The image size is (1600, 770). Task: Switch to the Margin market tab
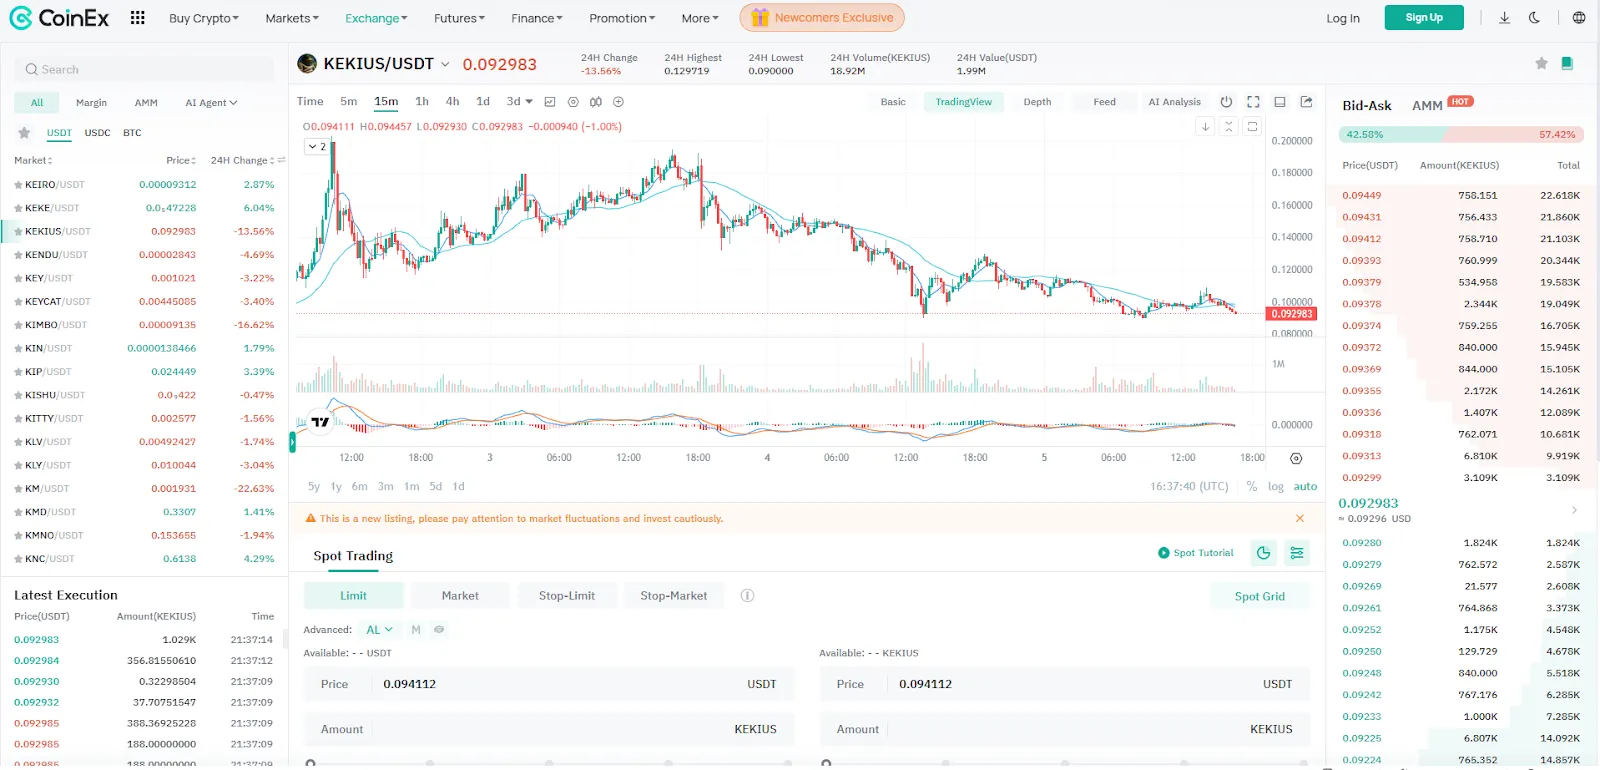click(x=91, y=103)
